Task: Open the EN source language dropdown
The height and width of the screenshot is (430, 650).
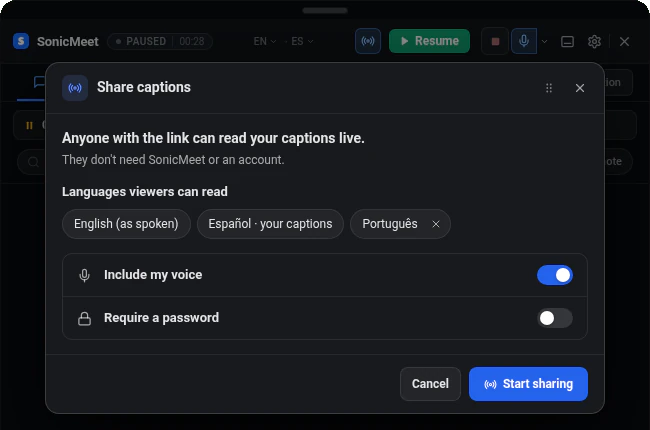Action: point(264,41)
